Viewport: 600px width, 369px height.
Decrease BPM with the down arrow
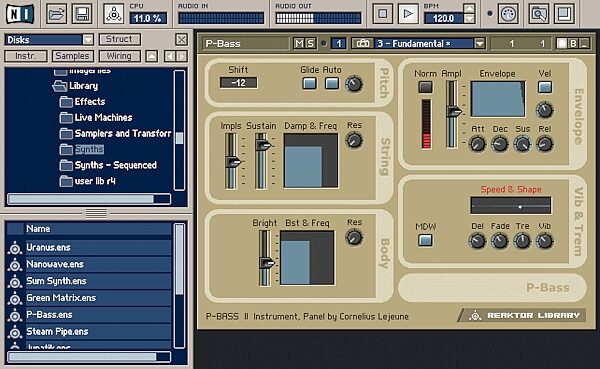[x=469, y=19]
